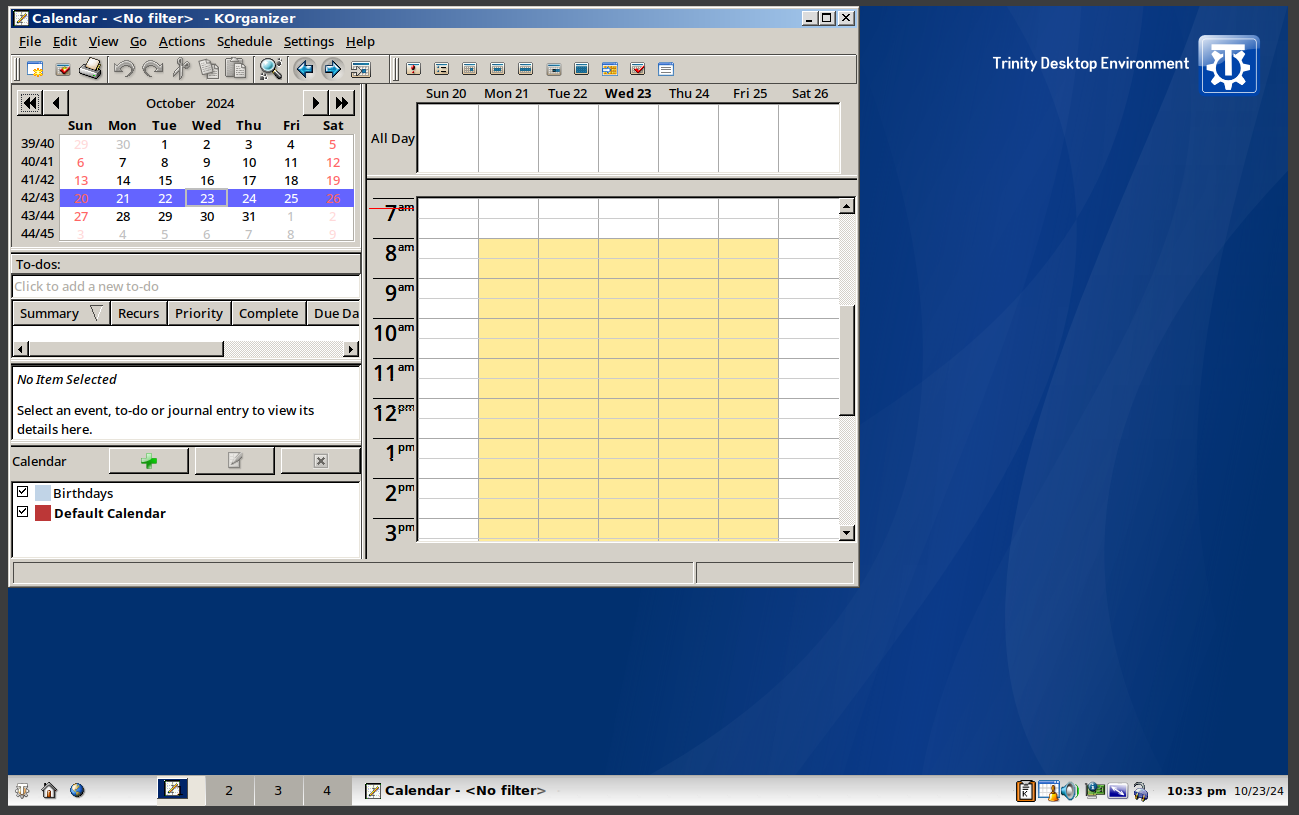
Task: Open the Actions menu
Action: coord(181,41)
